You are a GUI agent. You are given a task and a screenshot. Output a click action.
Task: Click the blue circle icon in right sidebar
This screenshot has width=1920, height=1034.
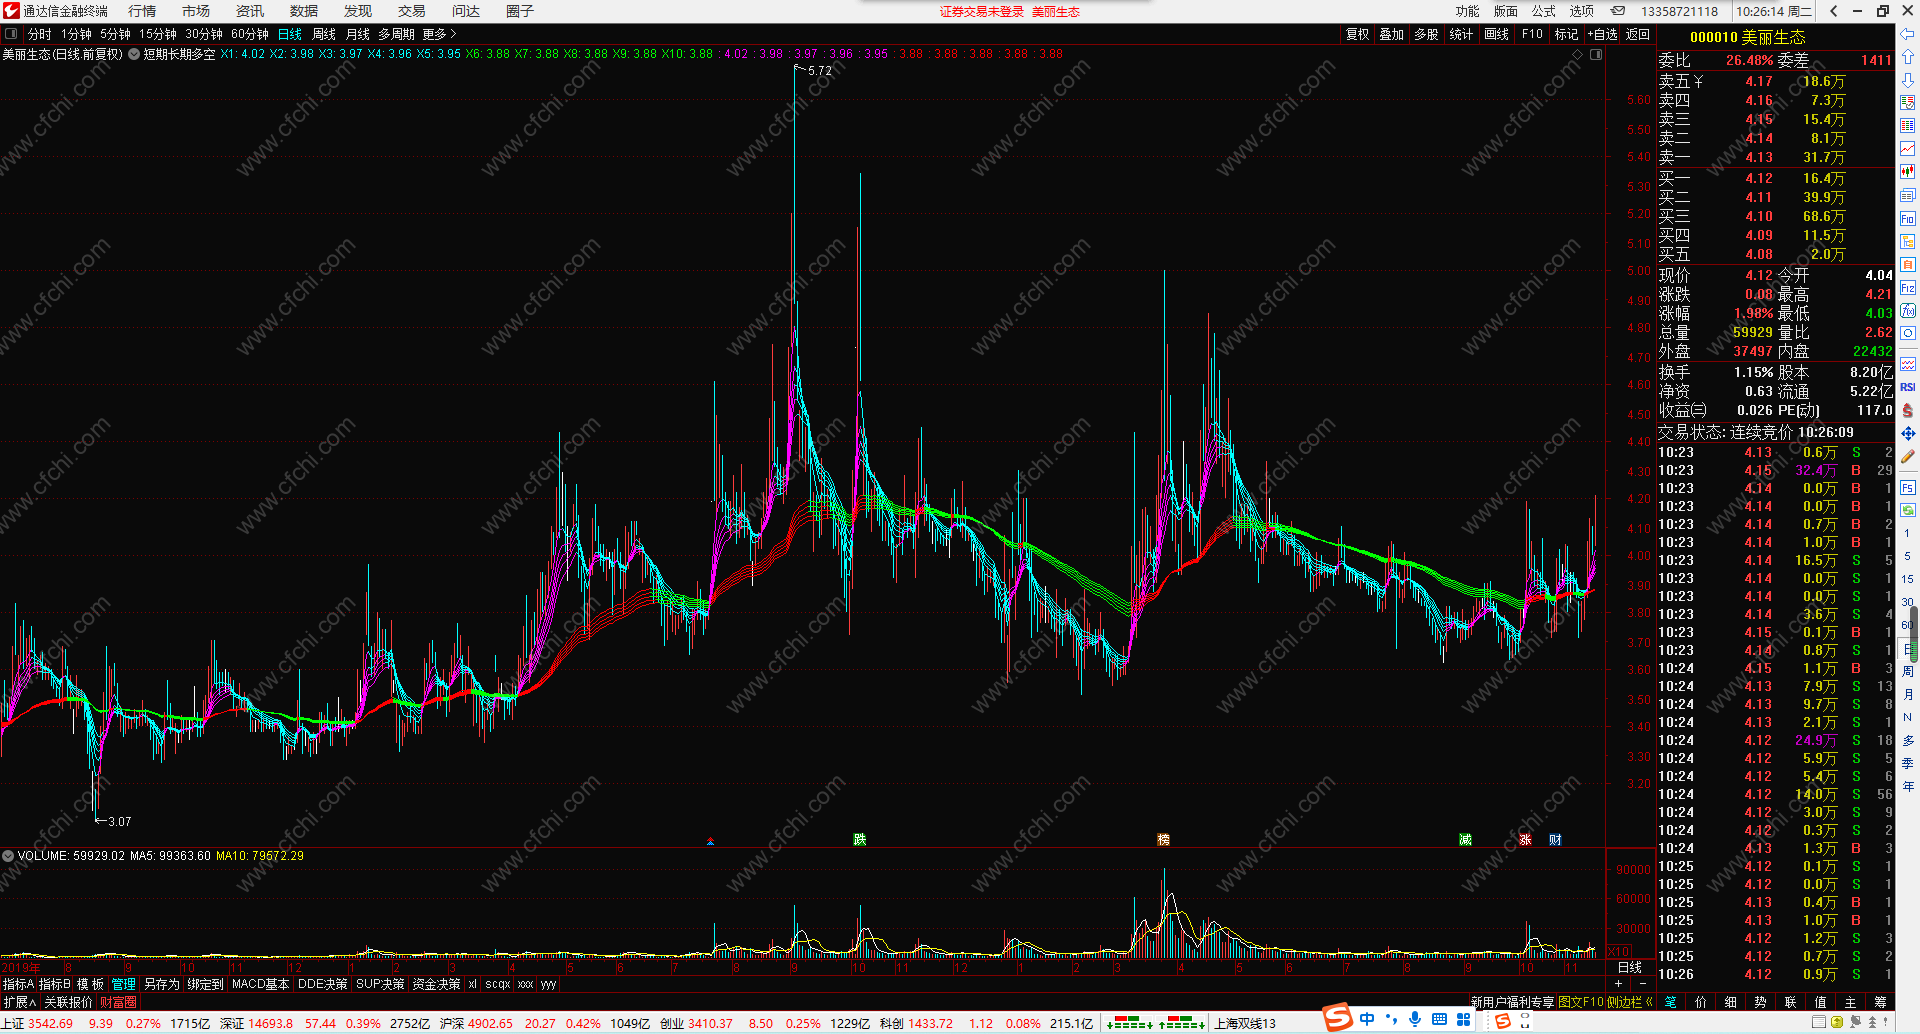point(1908,333)
